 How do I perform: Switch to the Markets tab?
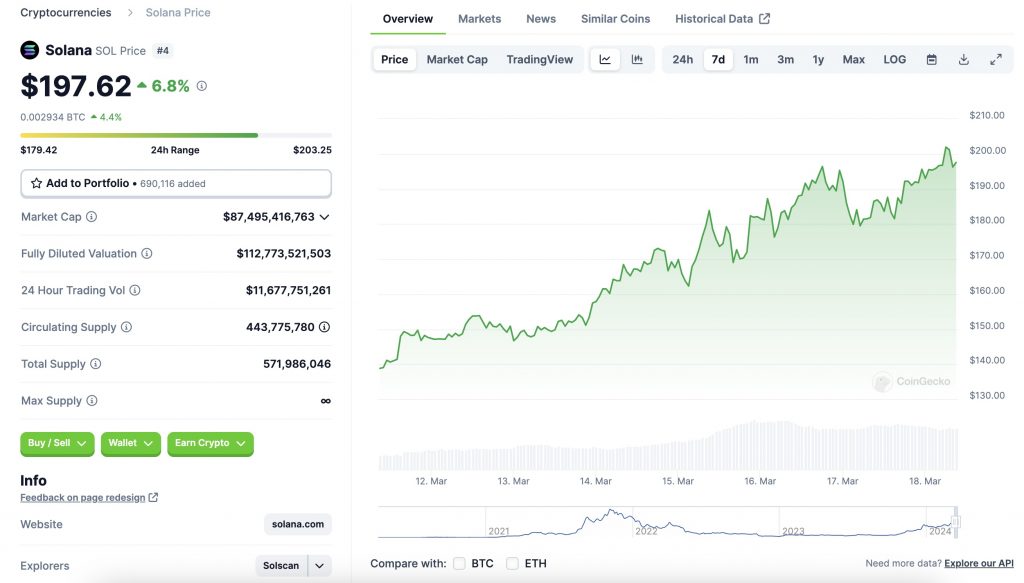(479, 19)
